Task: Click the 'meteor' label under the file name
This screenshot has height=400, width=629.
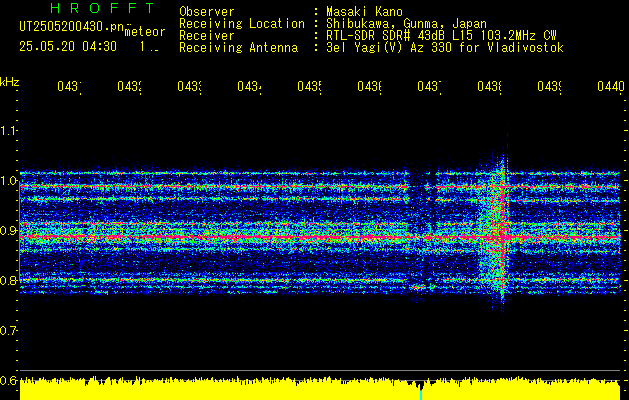Action: coord(145,32)
